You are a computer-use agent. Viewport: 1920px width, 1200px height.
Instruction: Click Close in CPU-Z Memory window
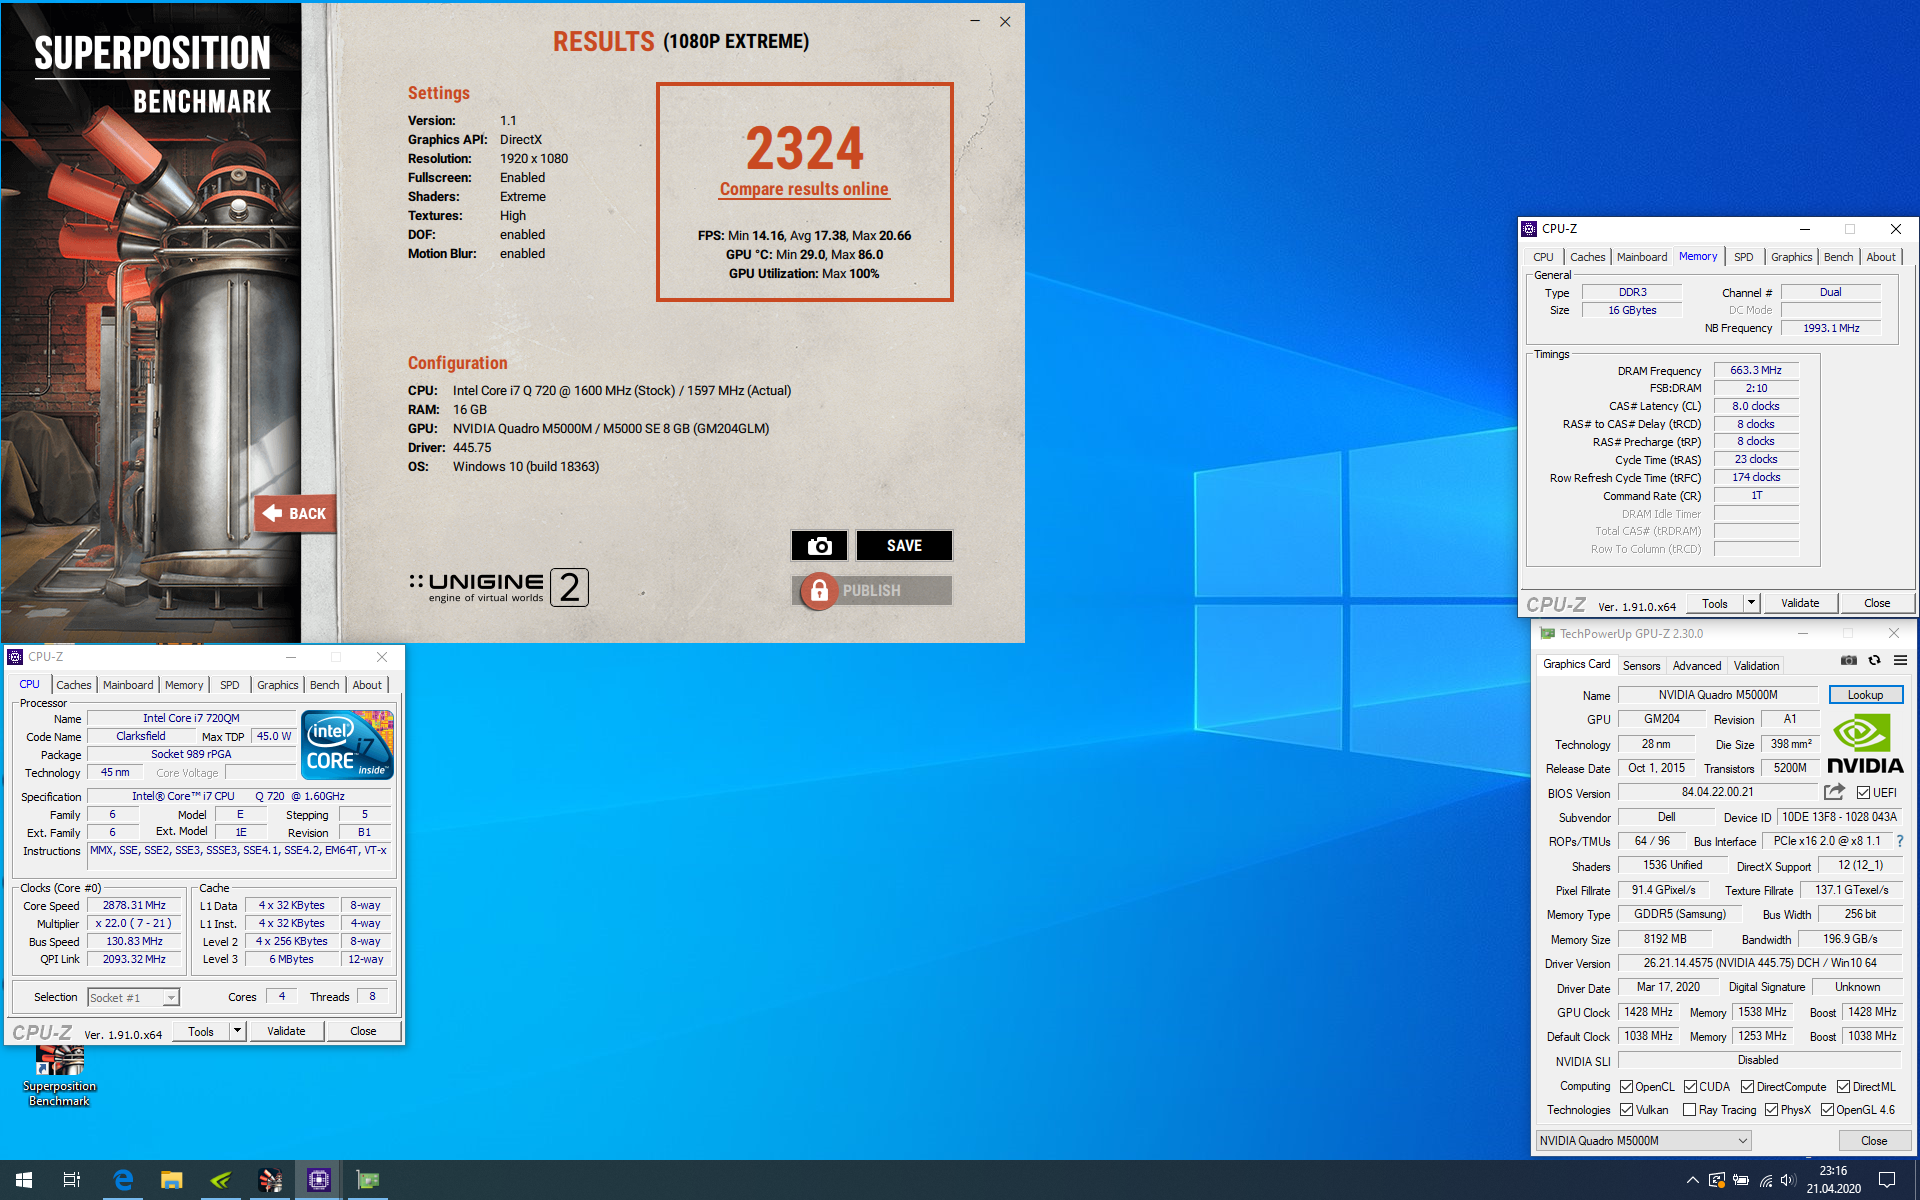click(1877, 603)
